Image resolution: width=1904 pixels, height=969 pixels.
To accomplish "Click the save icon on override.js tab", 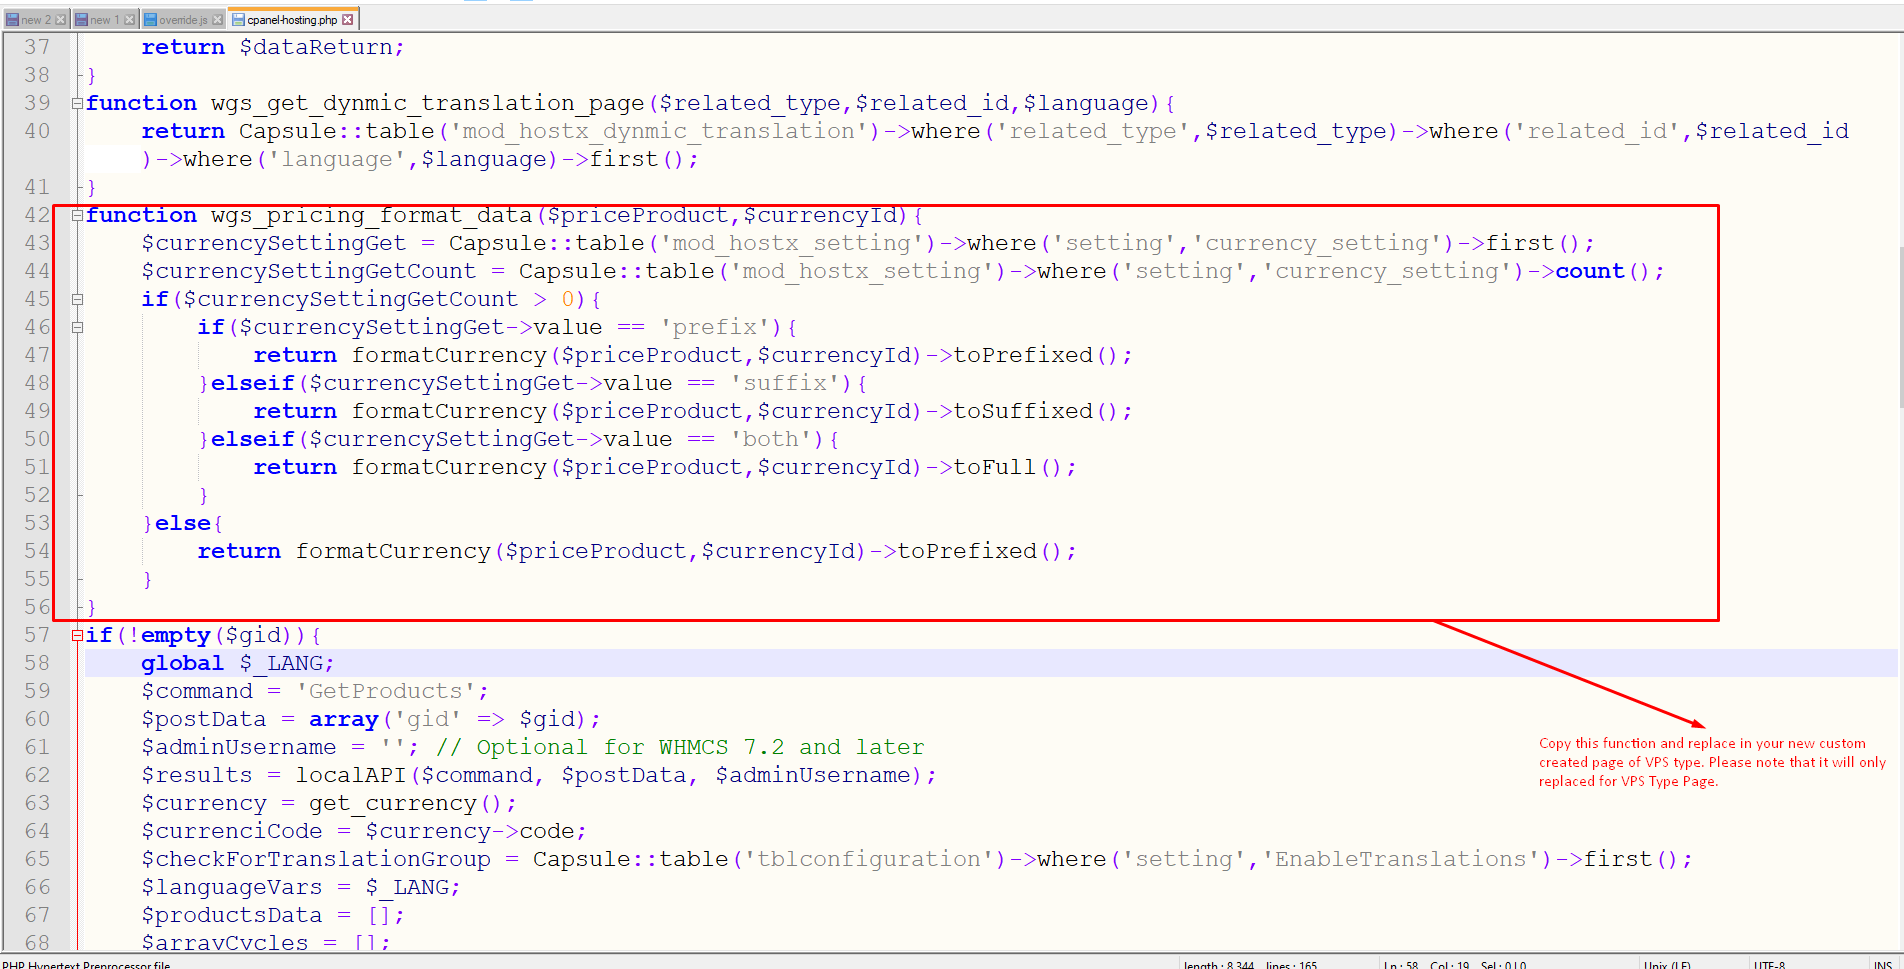I will [150, 20].
